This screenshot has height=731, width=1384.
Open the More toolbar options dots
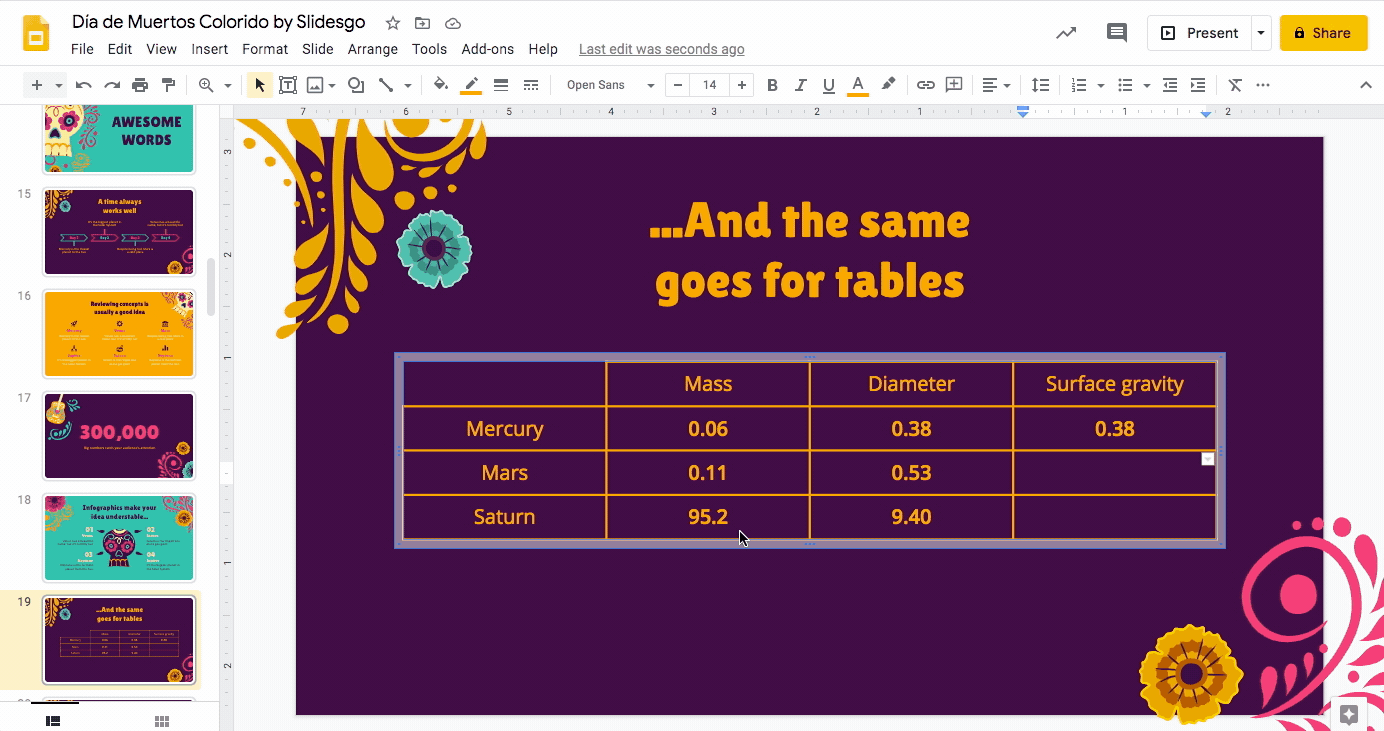pyautogui.click(x=1263, y=85)
